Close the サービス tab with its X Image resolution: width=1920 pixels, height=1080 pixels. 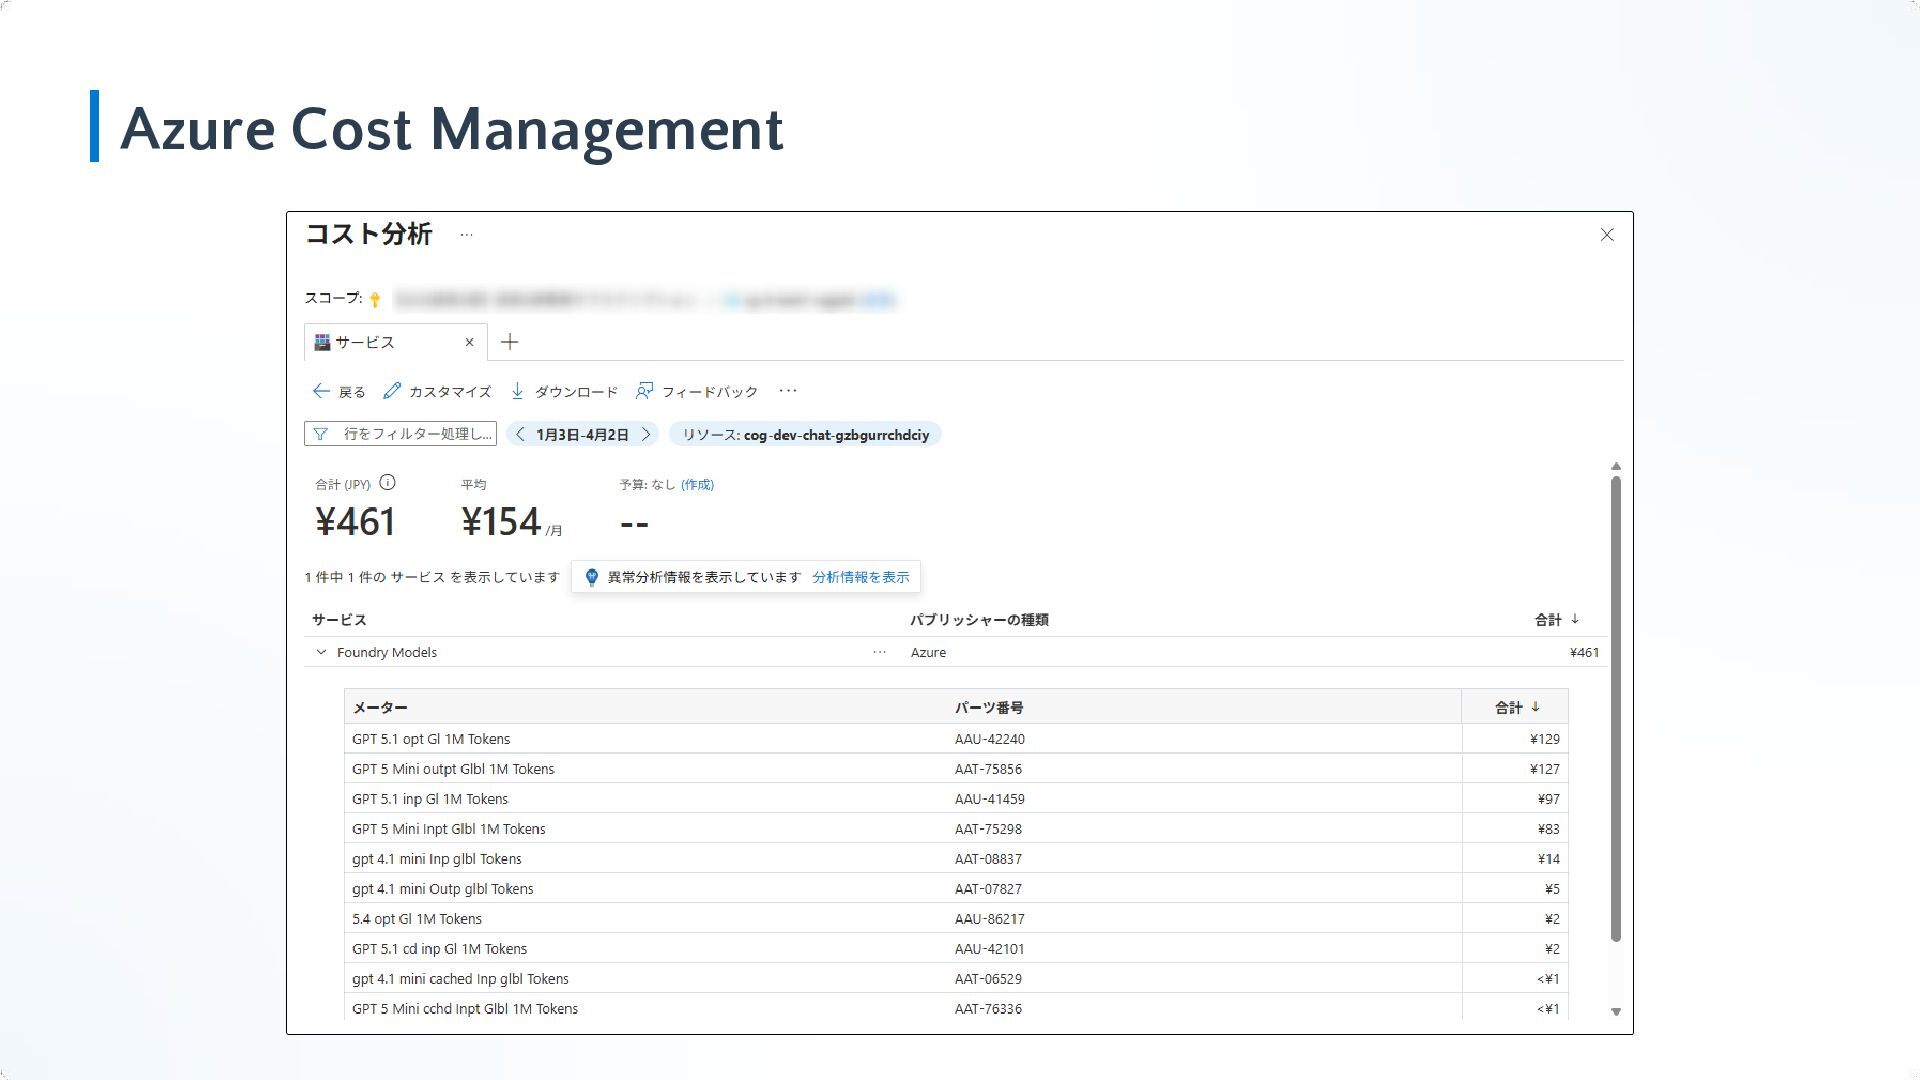tap(469, 342)
